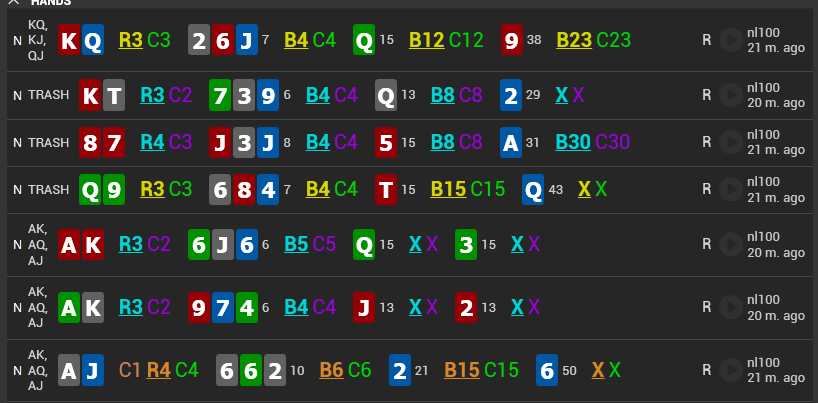Click the green 7 flop card in K T row
Viewport: 818px width, 403px height.
click(x=220, y=94)
